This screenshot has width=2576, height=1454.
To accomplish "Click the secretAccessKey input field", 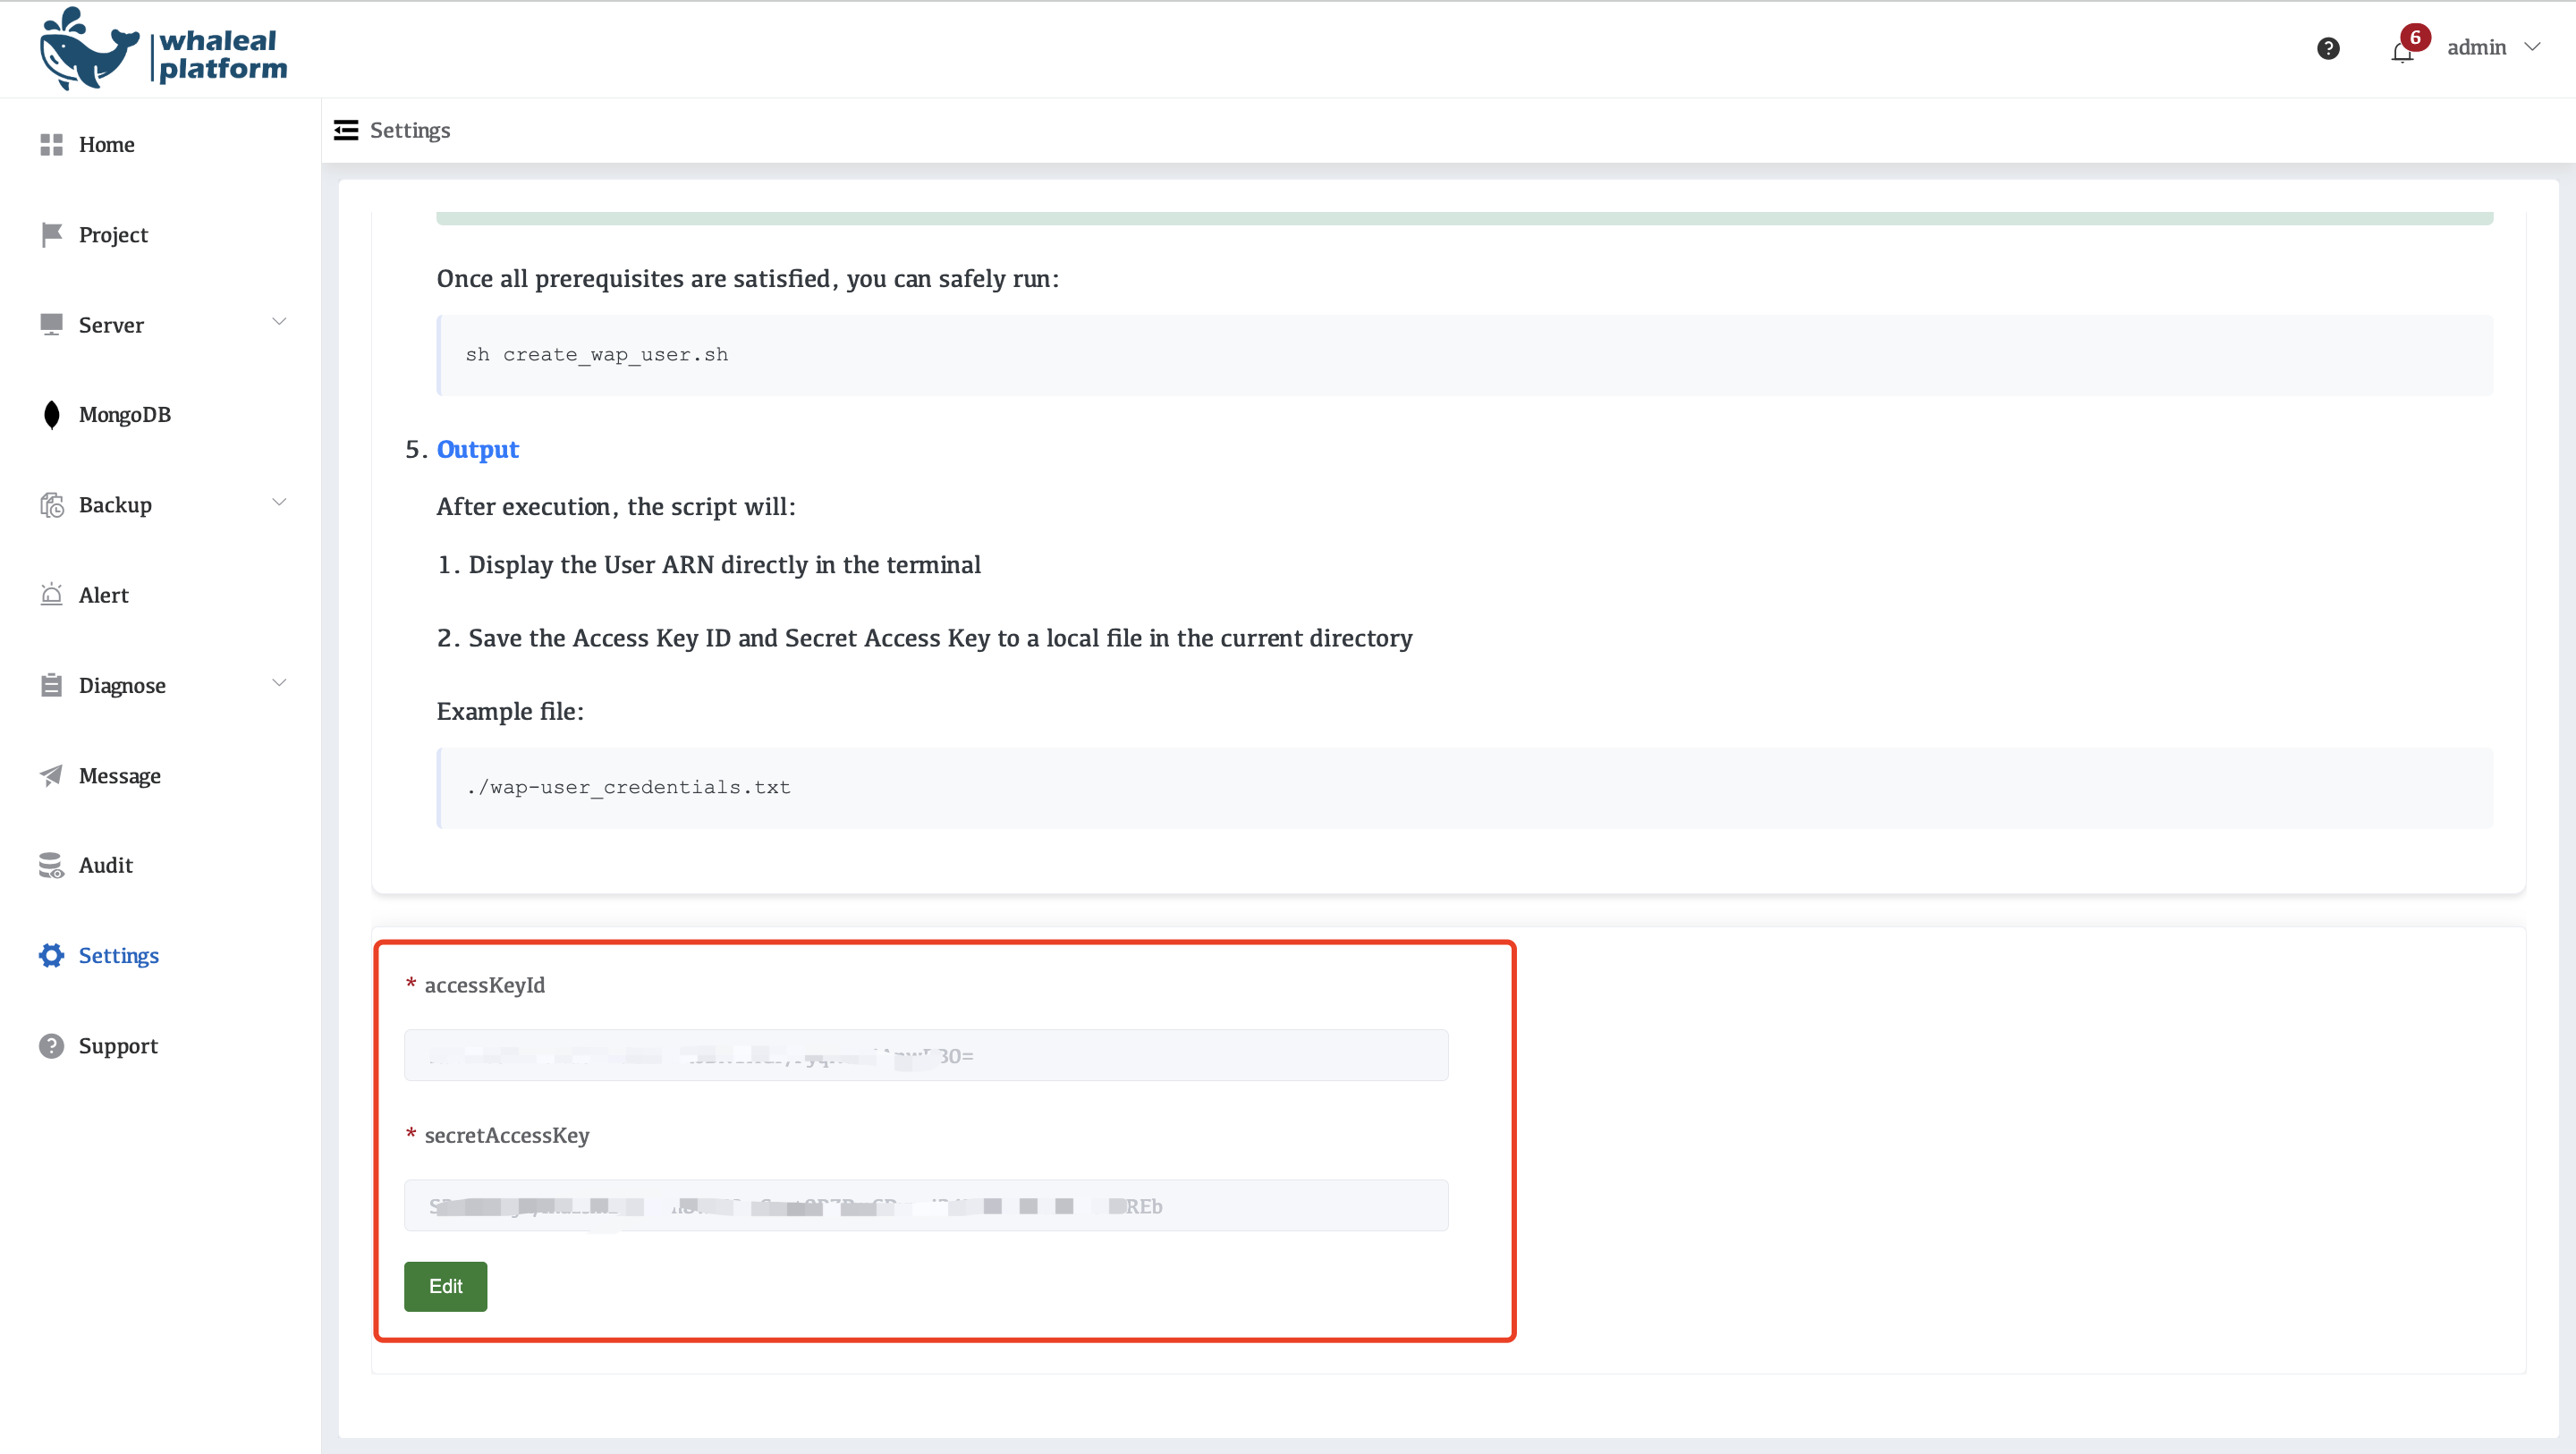I will (x=925, y=1205).
